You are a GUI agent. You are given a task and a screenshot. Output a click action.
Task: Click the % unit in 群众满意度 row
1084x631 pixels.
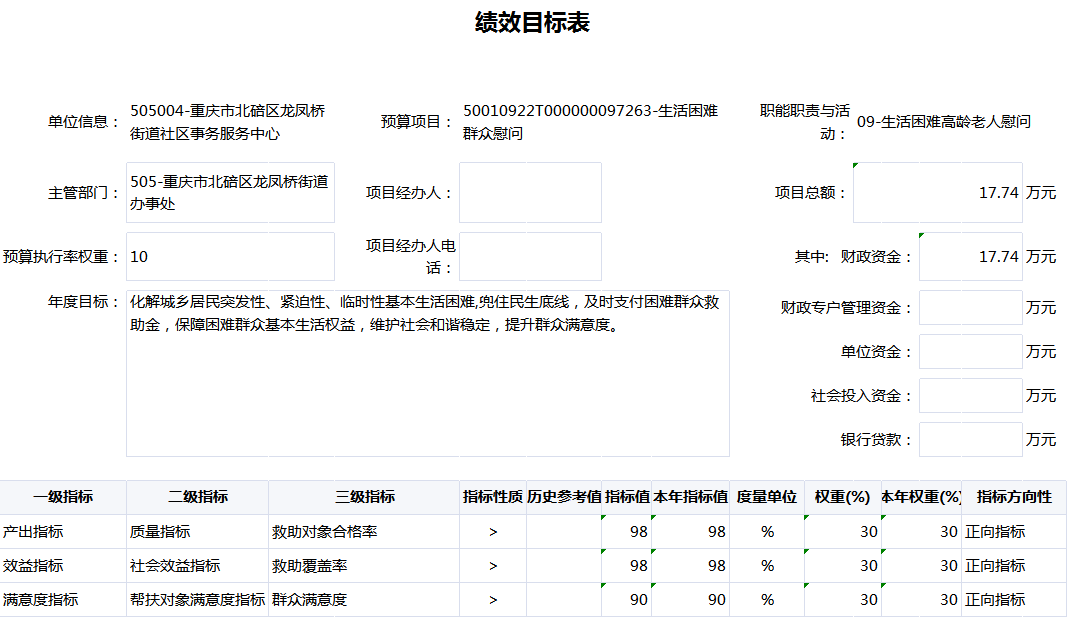767,599
